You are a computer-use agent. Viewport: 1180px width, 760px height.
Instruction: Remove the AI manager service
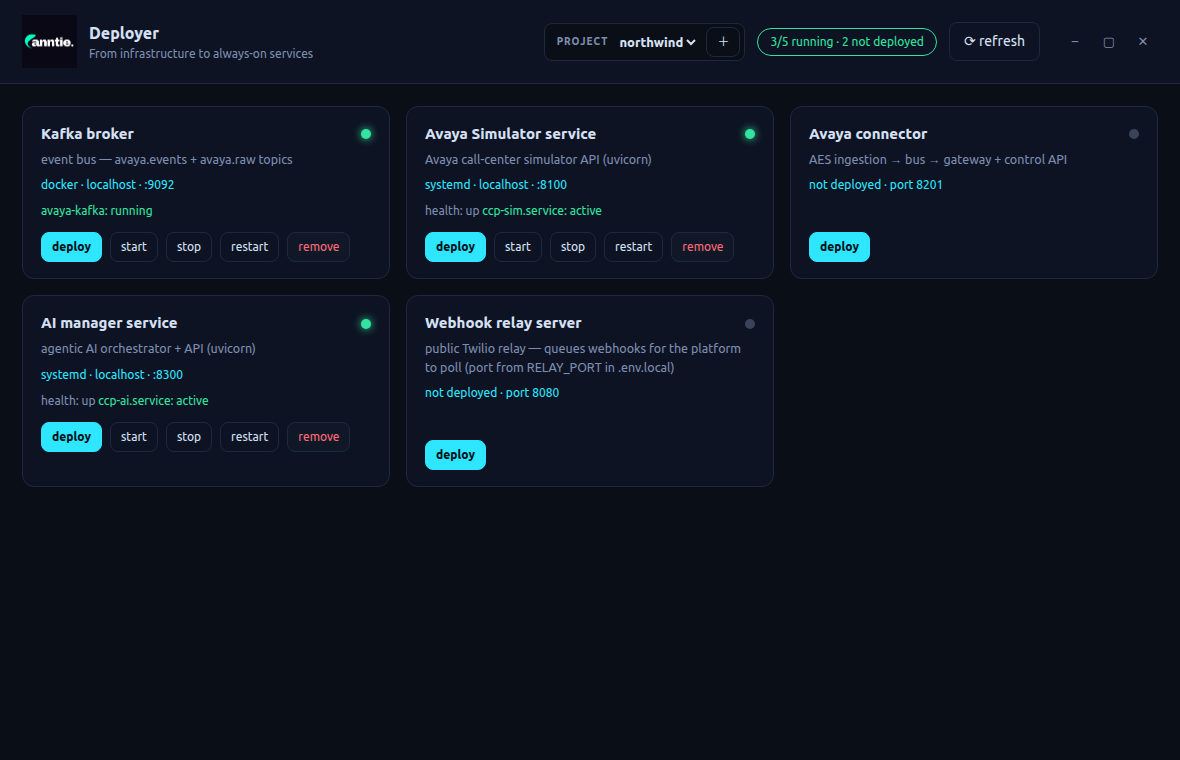point(318,436)
